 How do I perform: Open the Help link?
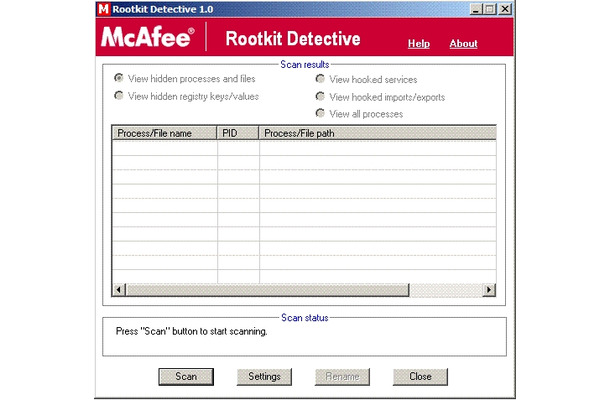point(419,44)
